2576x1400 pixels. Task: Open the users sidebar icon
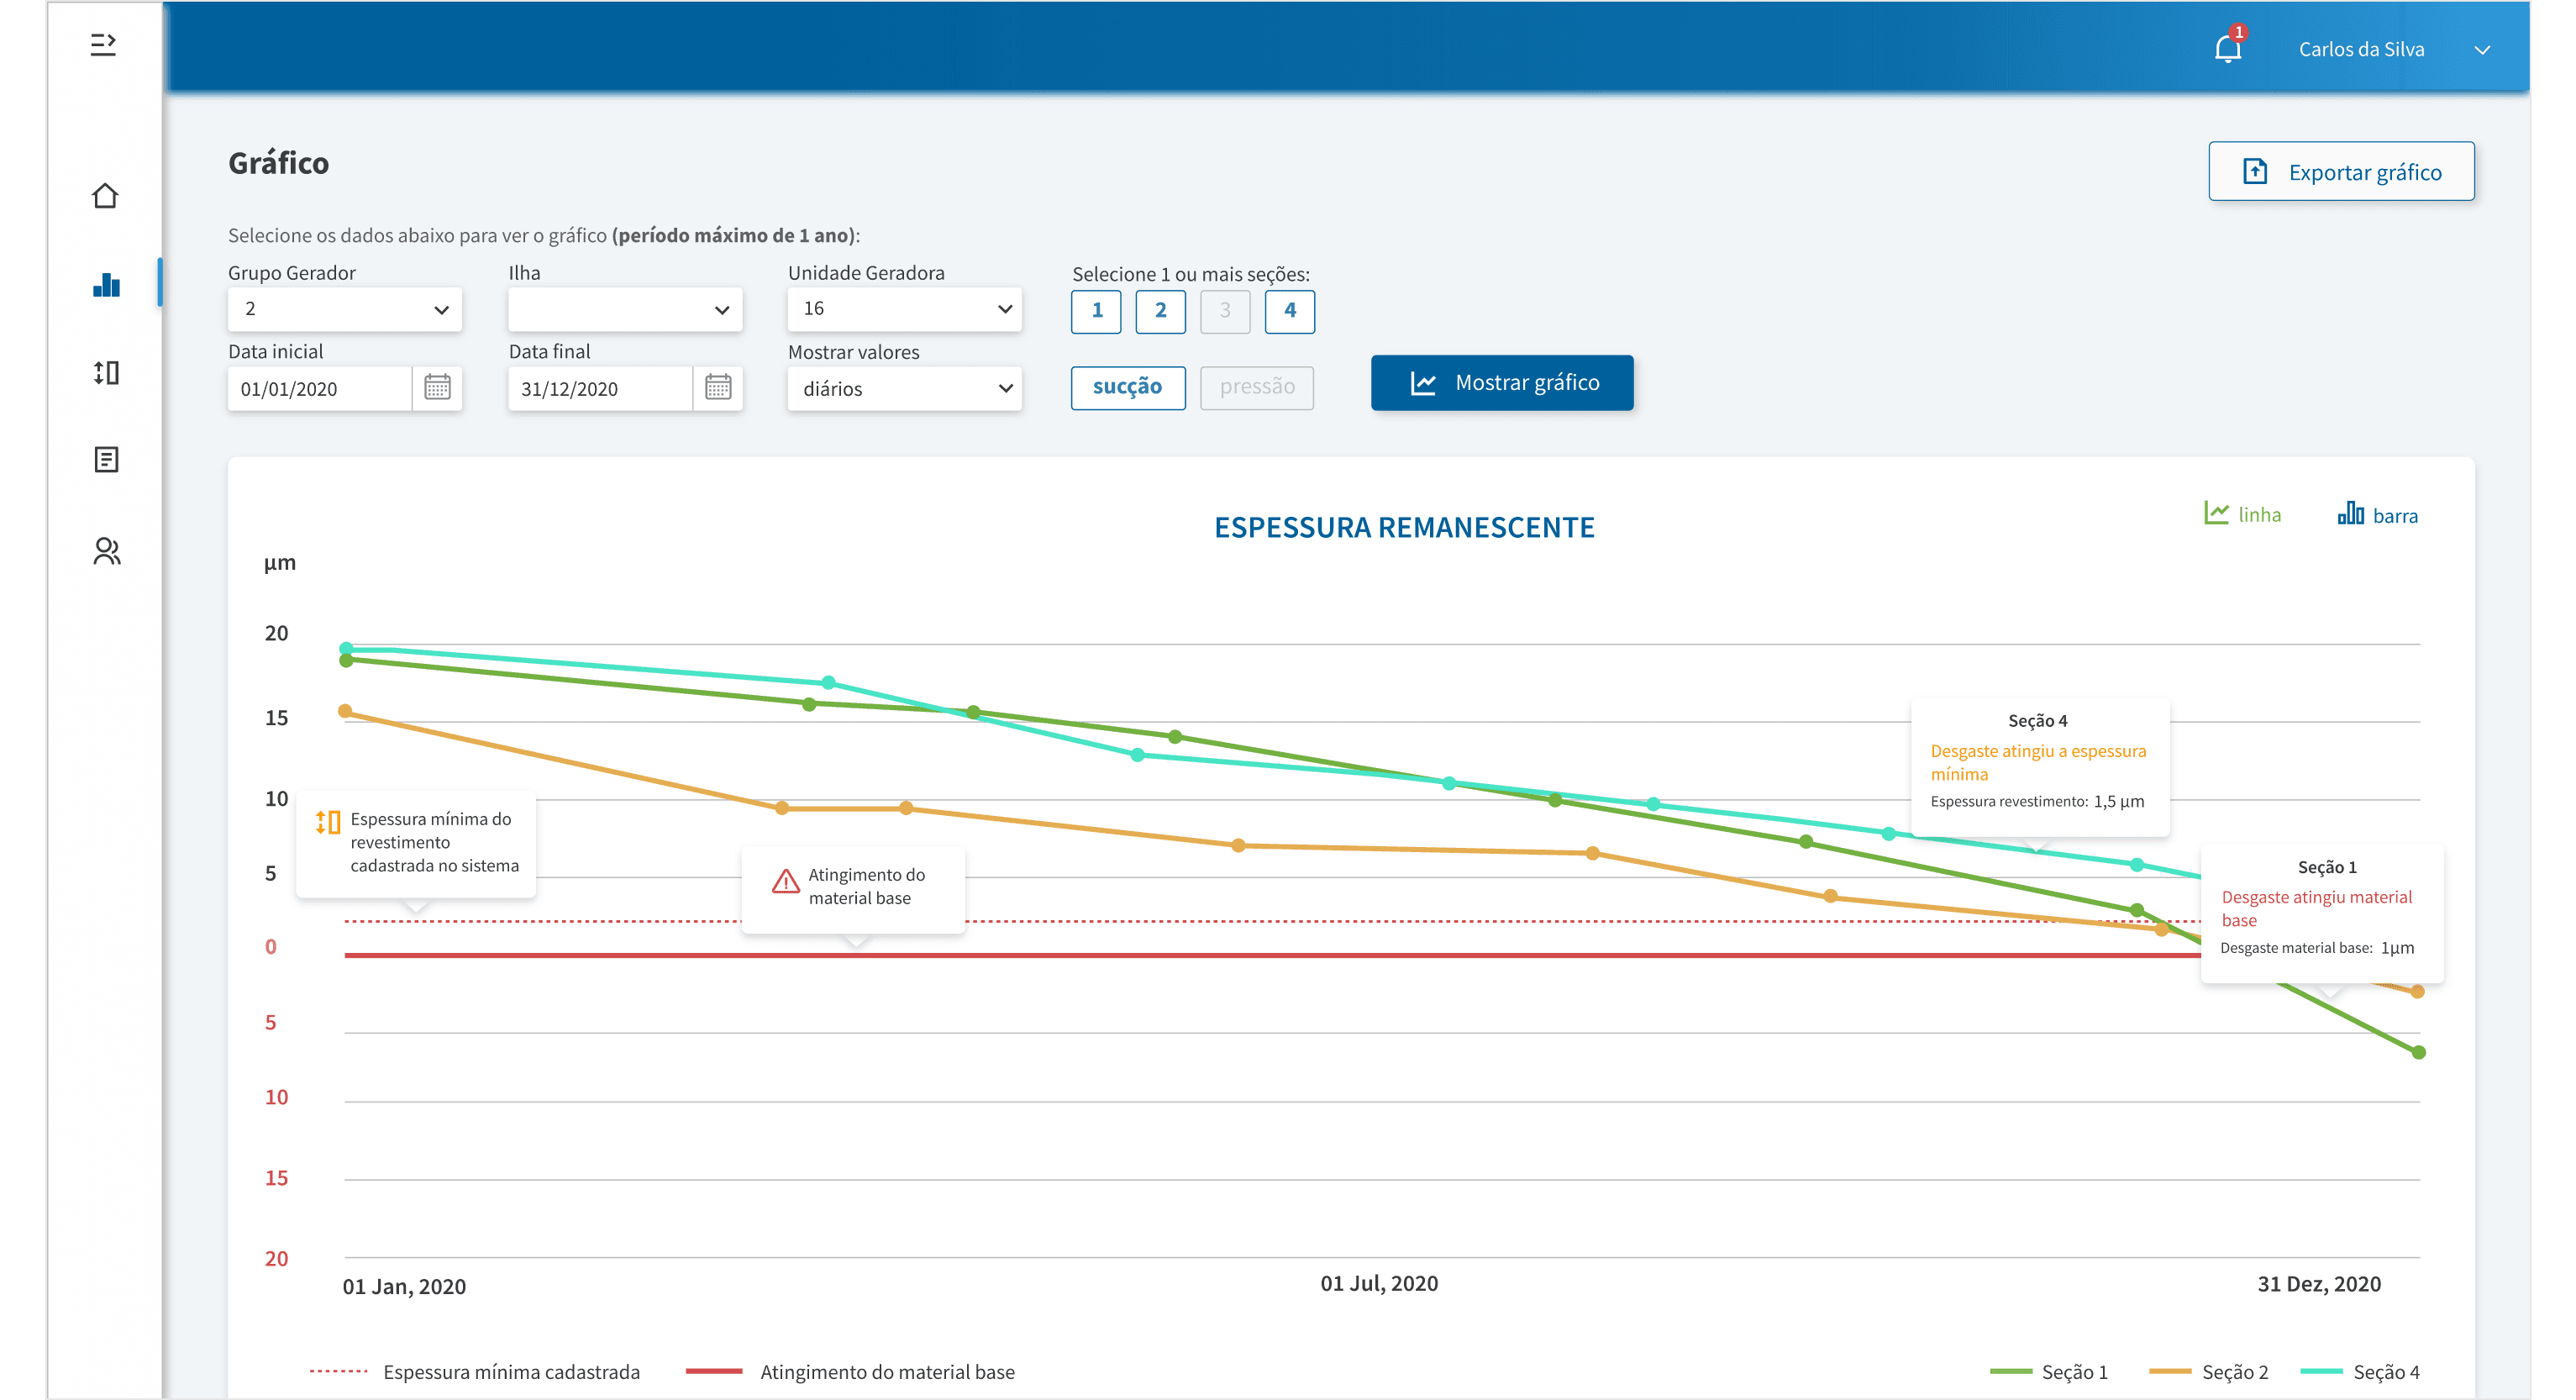(106, 551)
